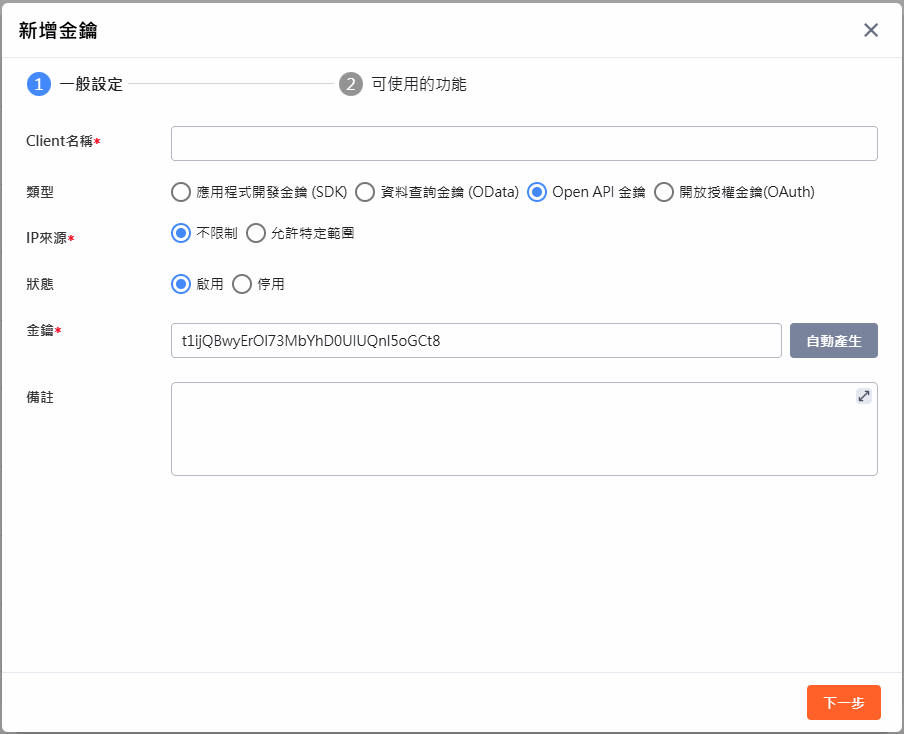Set 狀態 to 停用
Image resolution: width=904 pixels, height=734 pixels.
242,284
